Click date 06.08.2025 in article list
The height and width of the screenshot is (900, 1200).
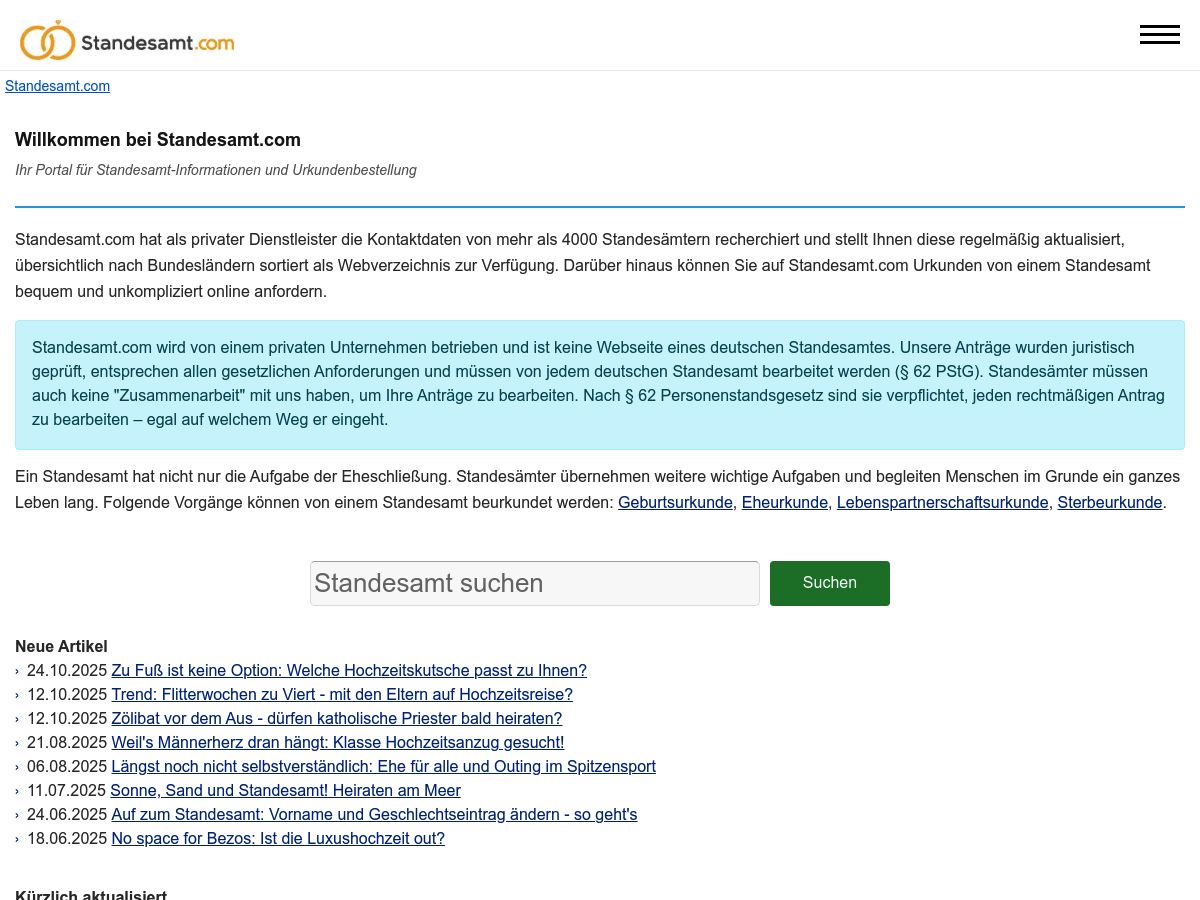tap(67, 766)
